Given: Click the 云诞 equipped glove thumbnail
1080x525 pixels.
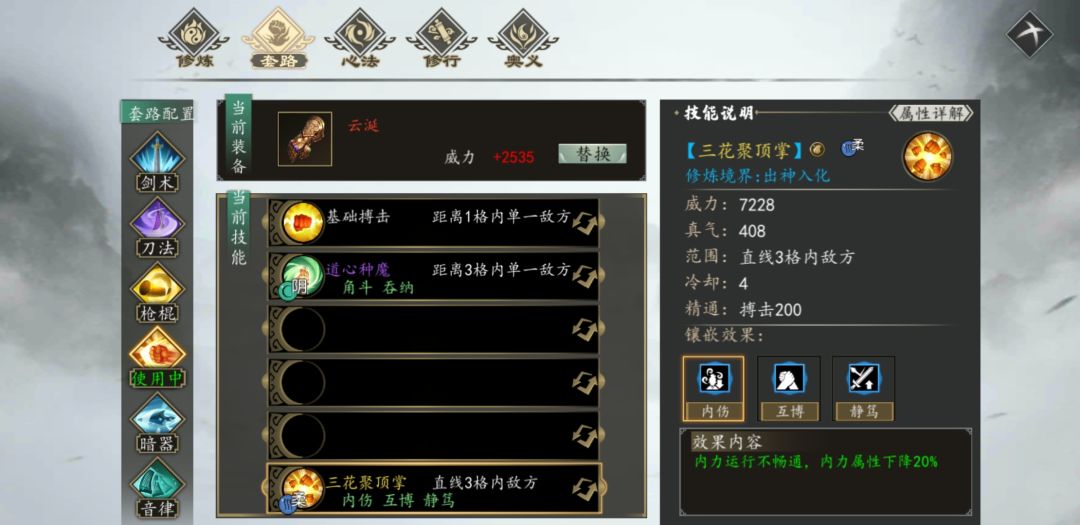Looking at the screenshot, I should point(304,139).
